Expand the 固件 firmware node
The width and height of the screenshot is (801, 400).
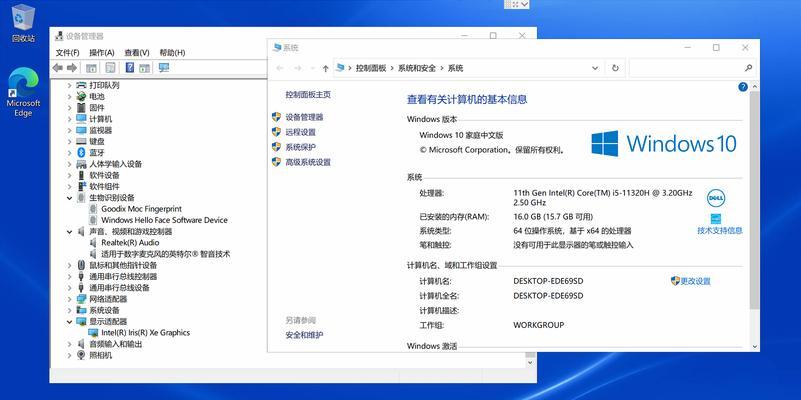[x=69, y=108]
